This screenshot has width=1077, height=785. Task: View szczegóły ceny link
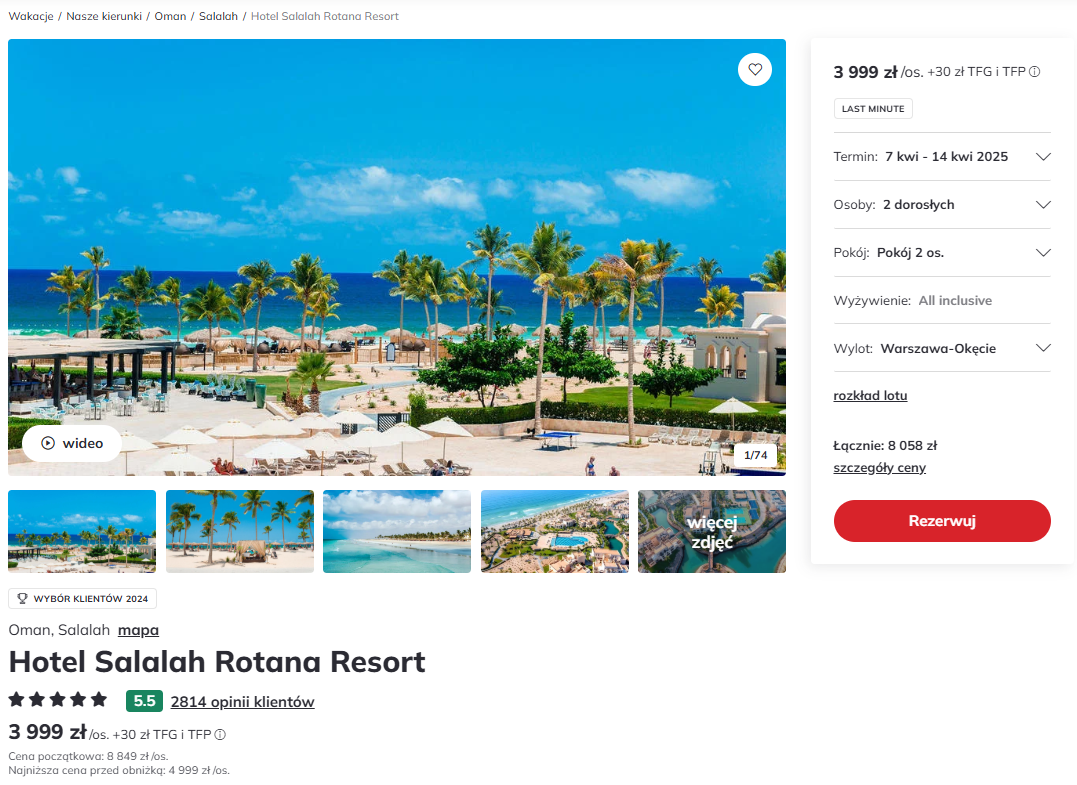(879, 468)
